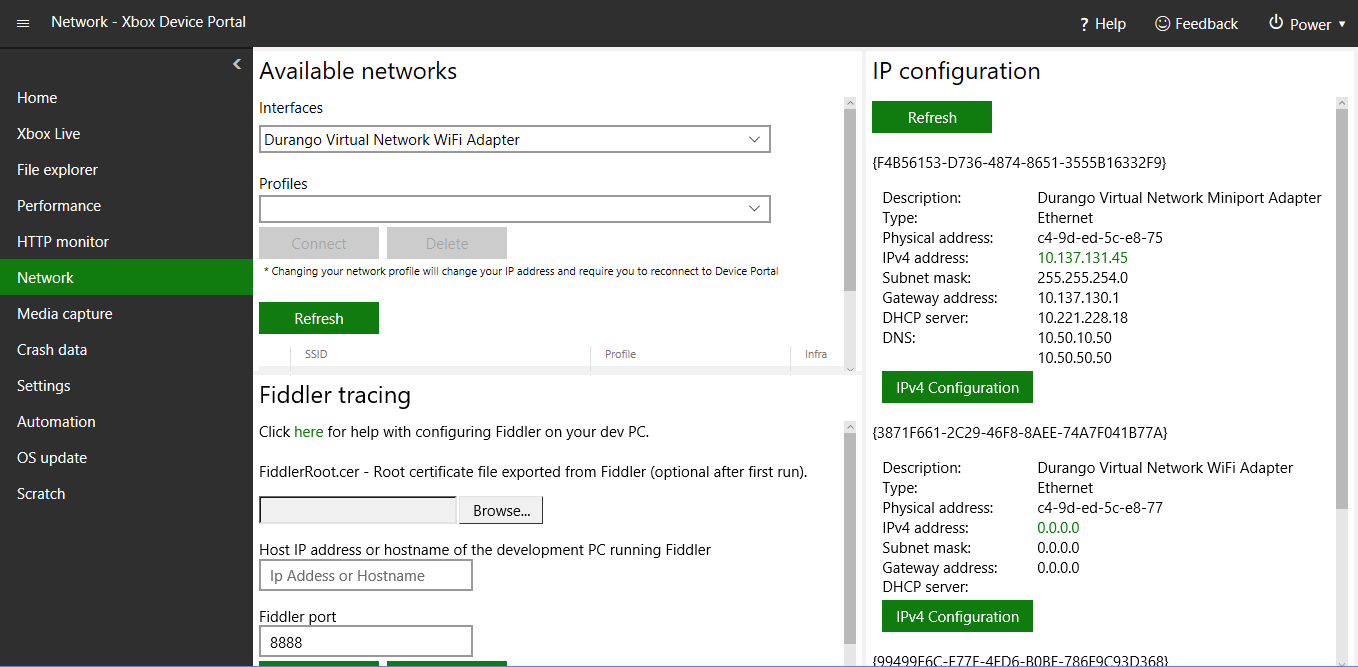
Task: Click the 'here' Fiddler help link
Action: 308,432
